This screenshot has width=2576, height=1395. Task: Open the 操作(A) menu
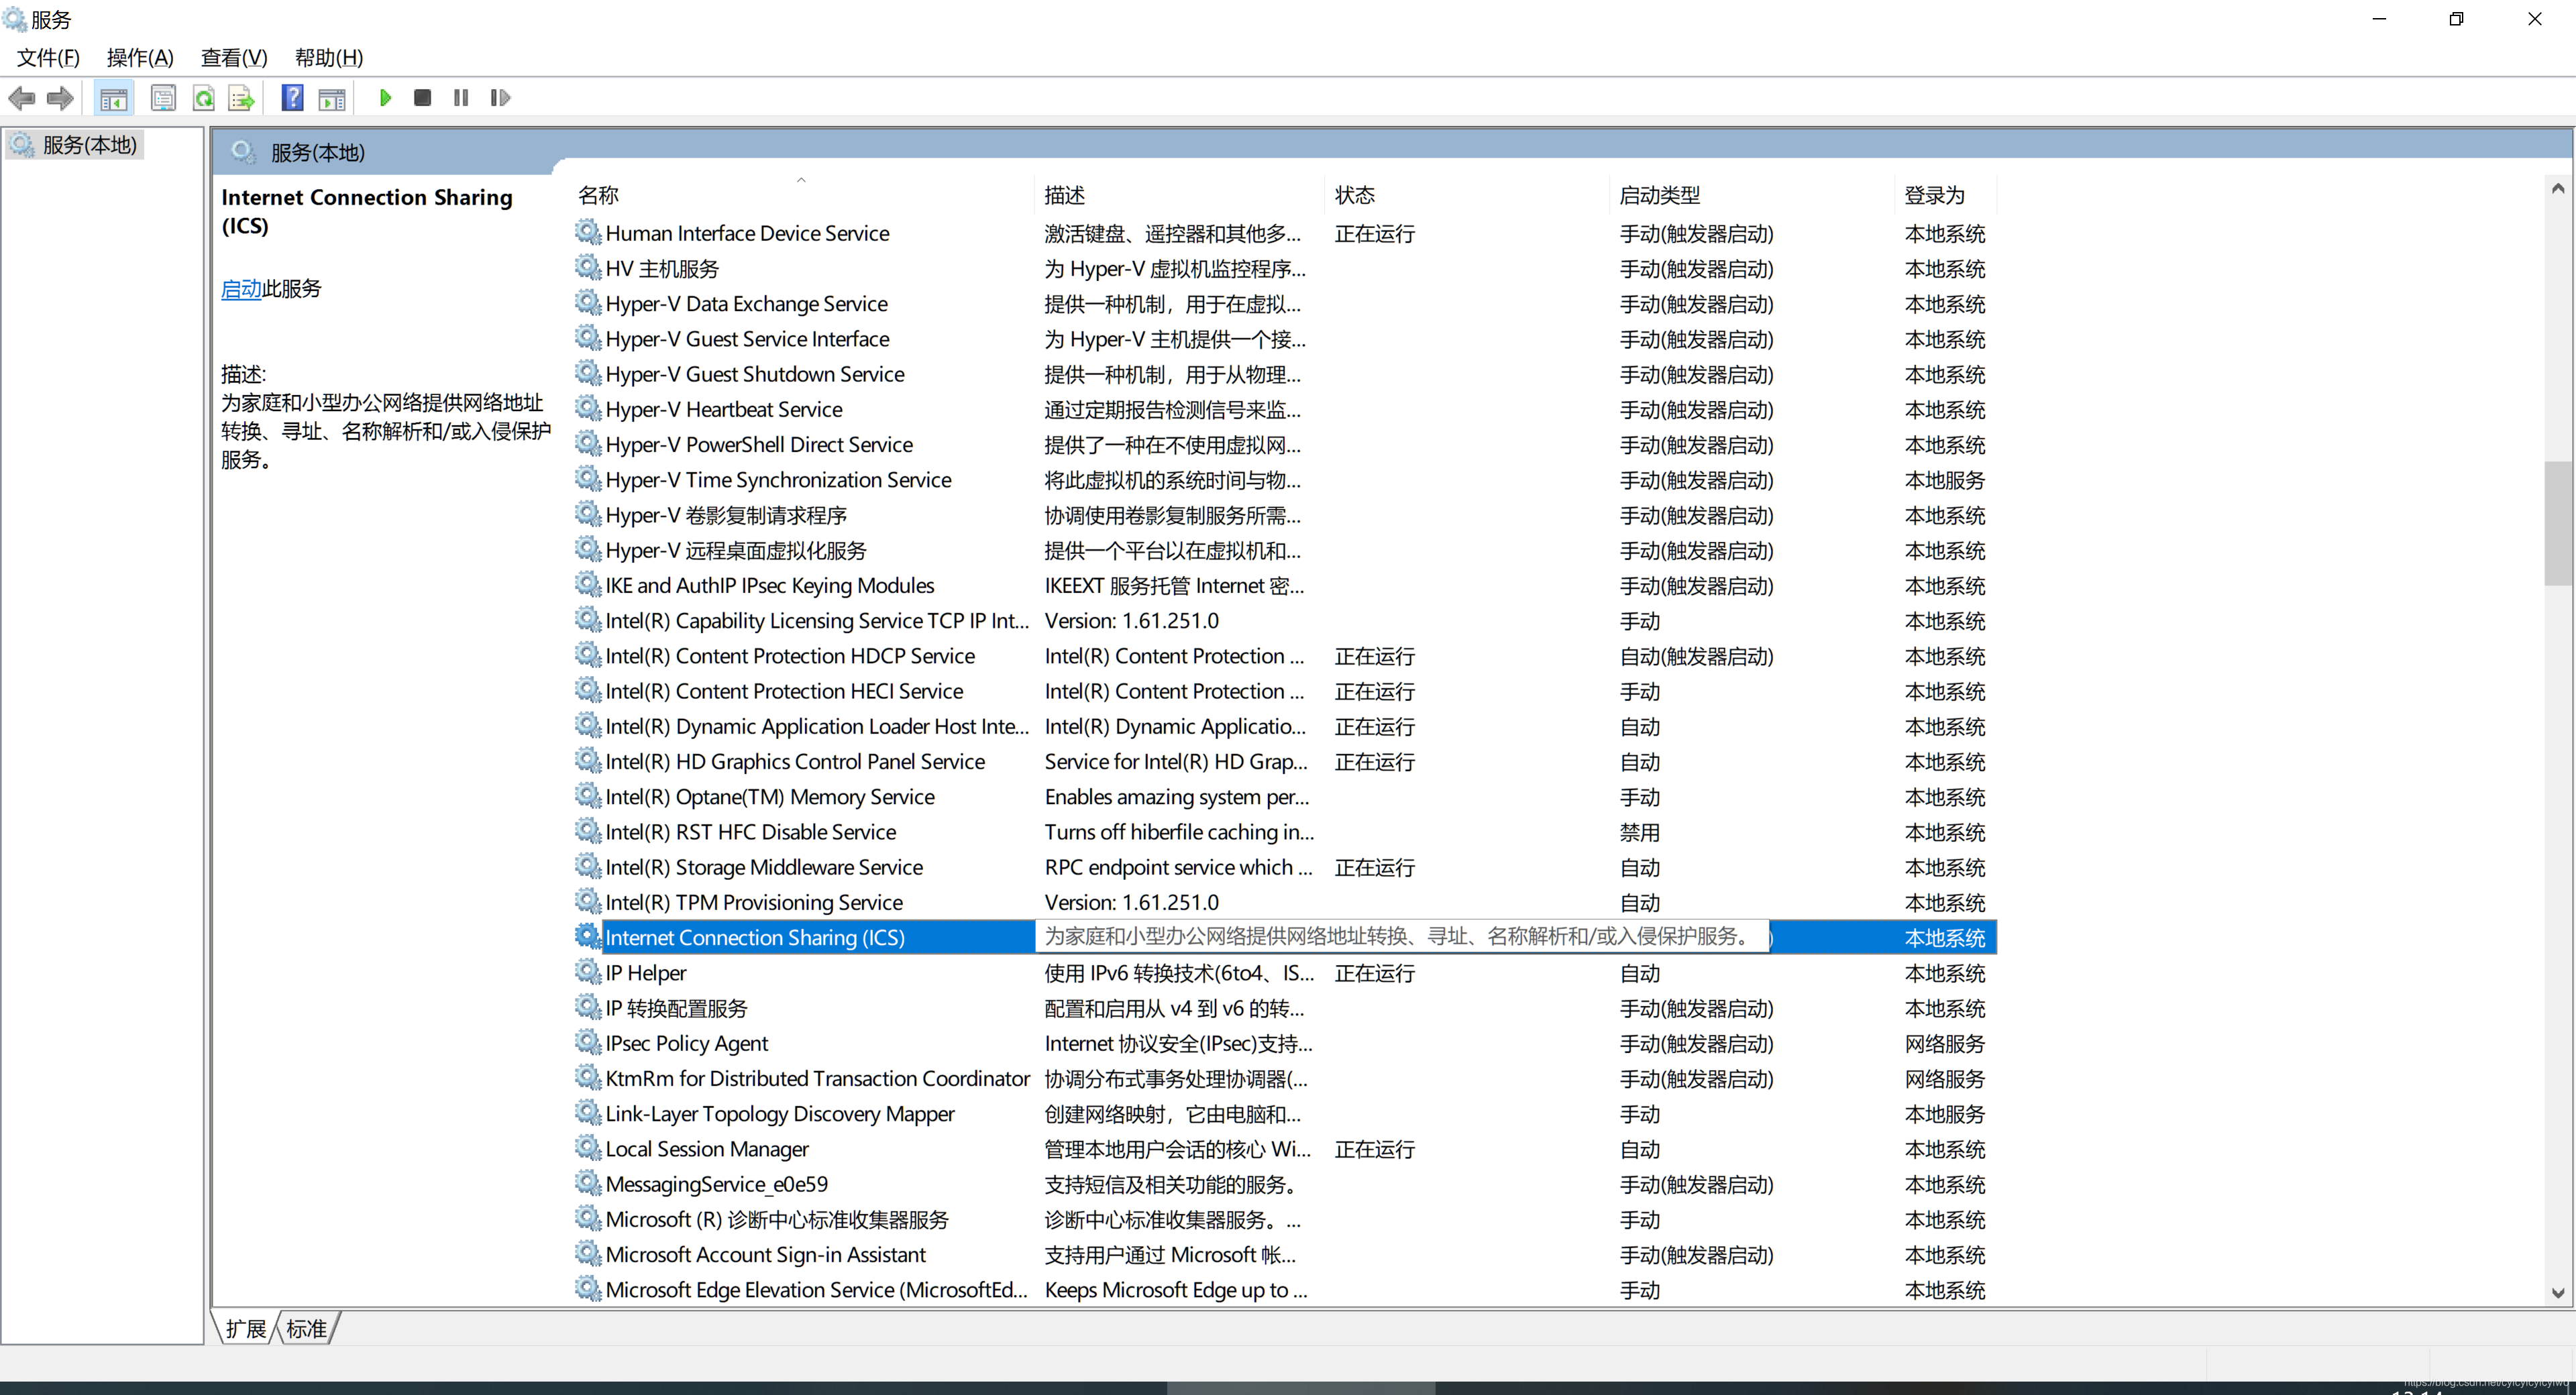(140, 58)
